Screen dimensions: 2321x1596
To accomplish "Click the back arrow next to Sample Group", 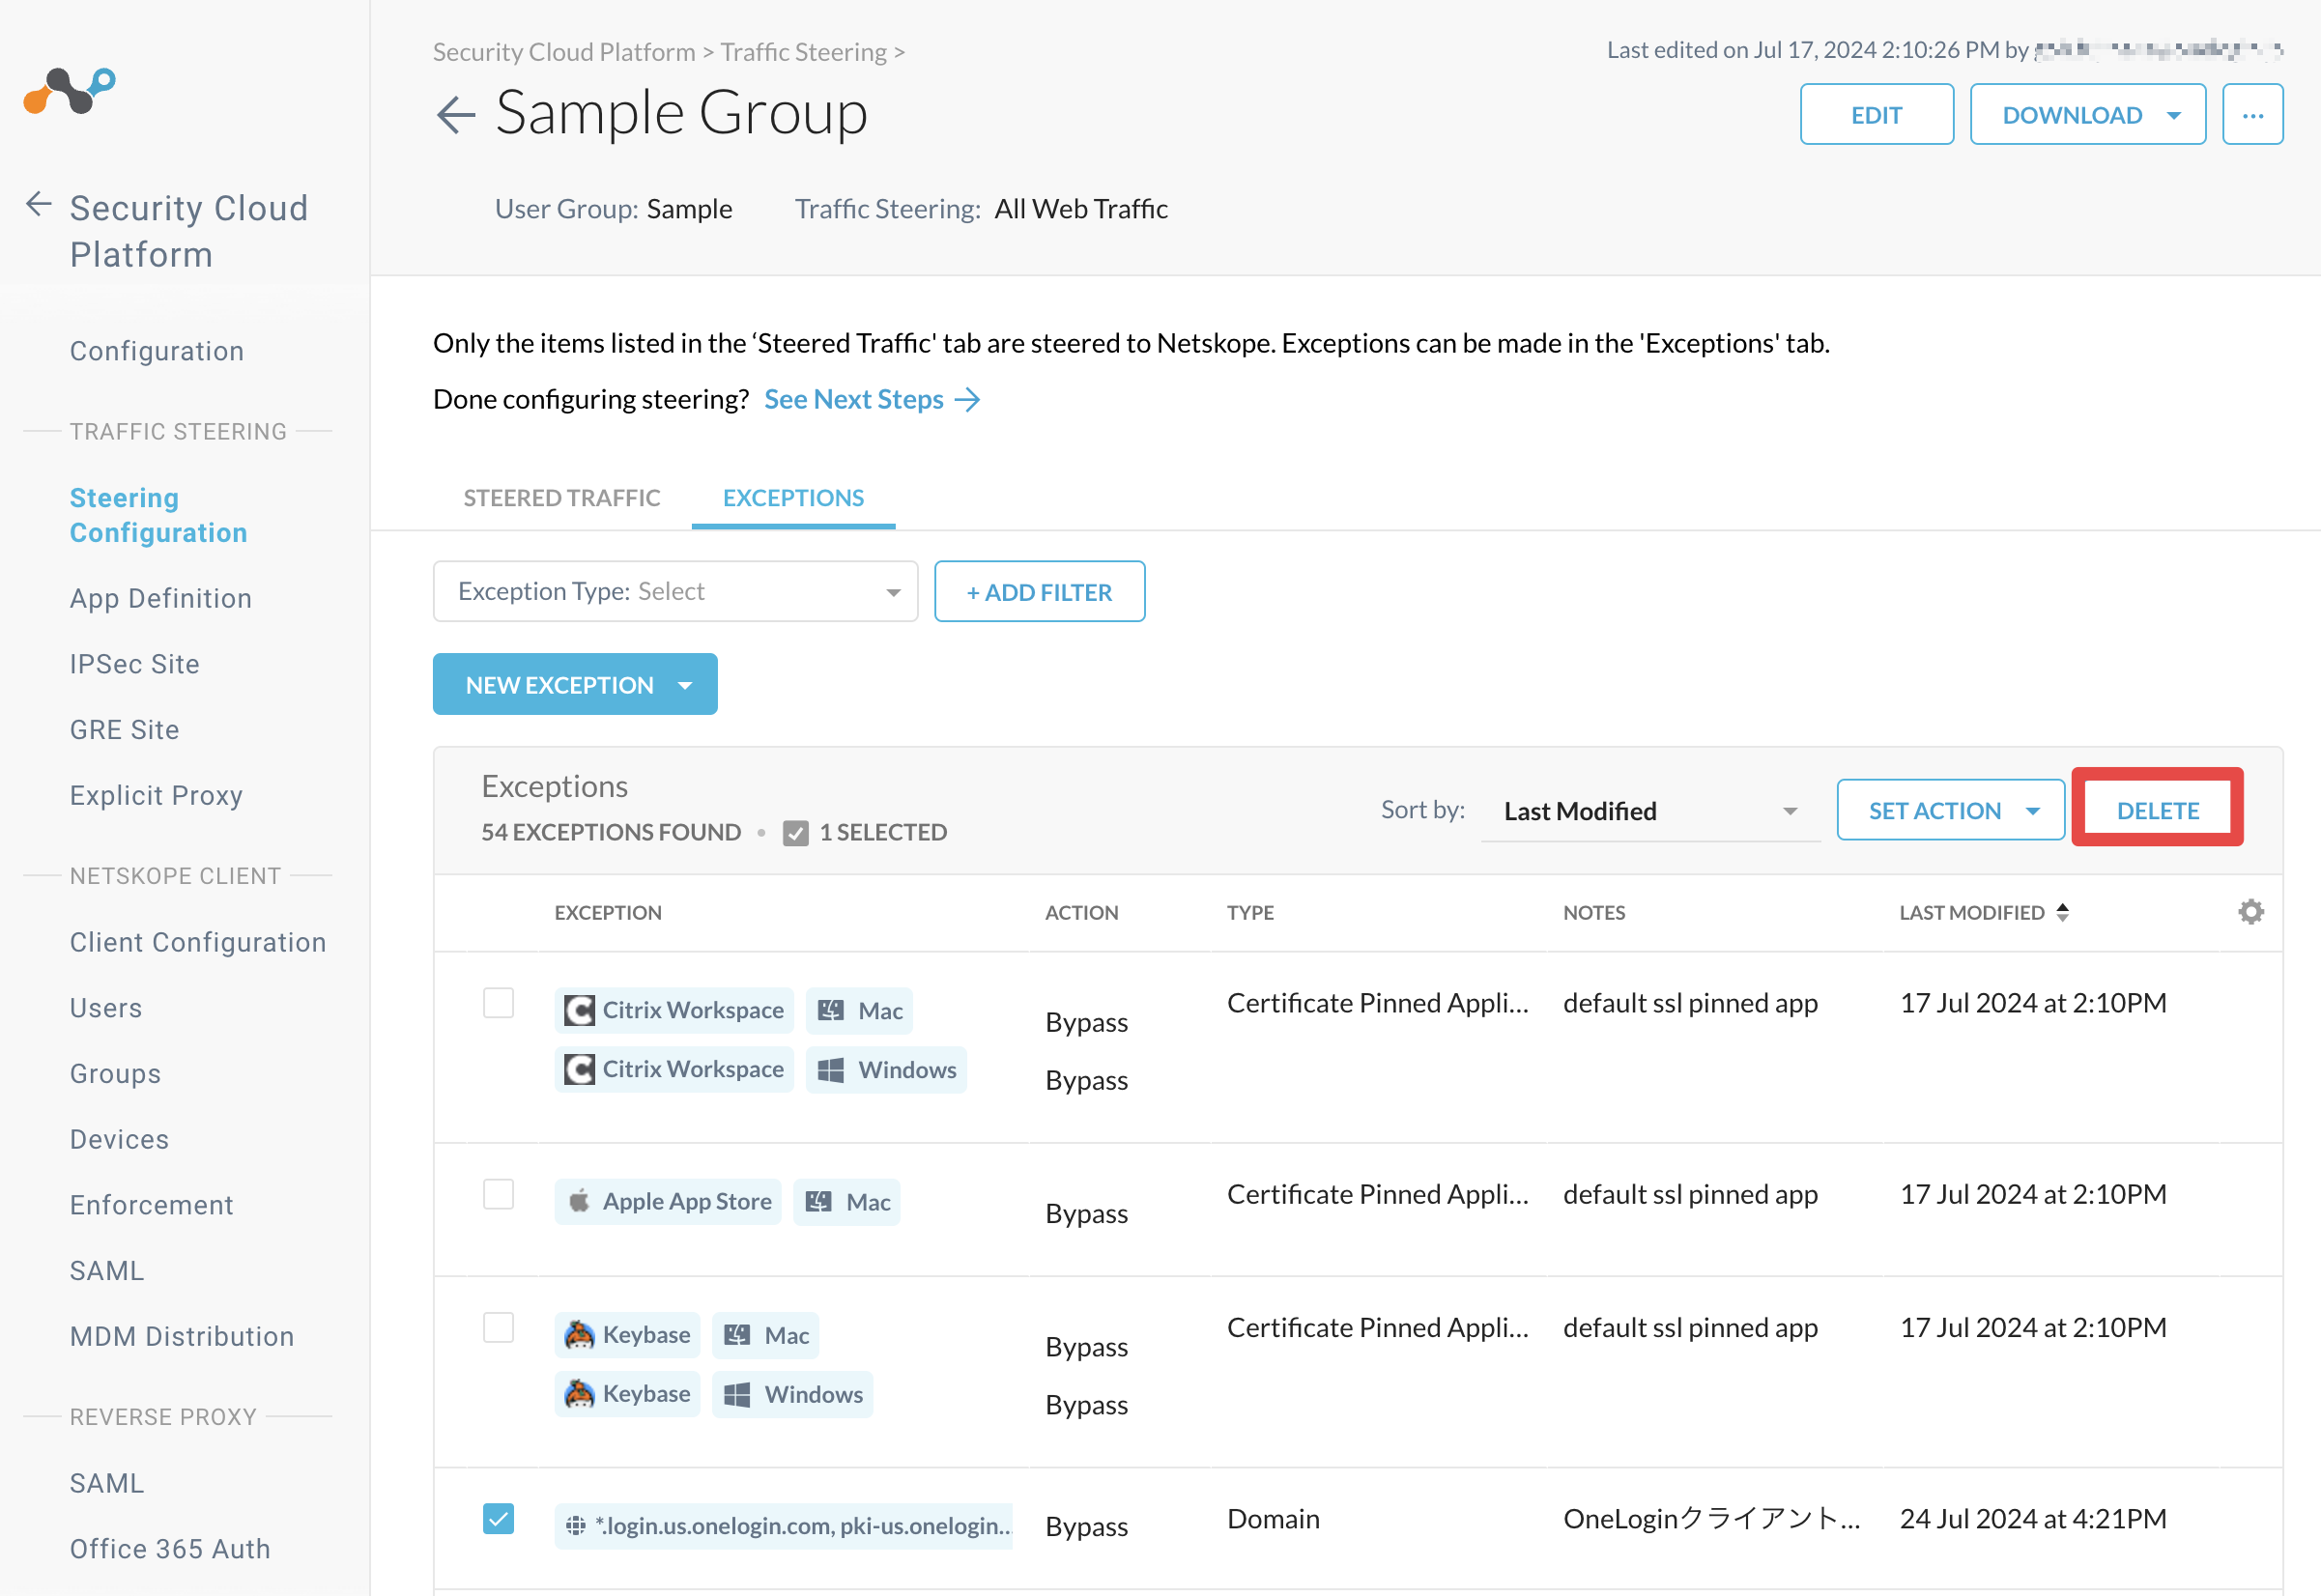I will 456,114.
